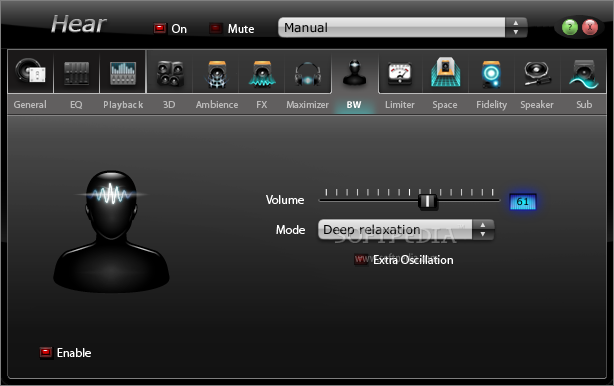This screenshot has height=386, width=614.
Task: Switch to the Limiter tab label
Action: click(x=400, y=105)
